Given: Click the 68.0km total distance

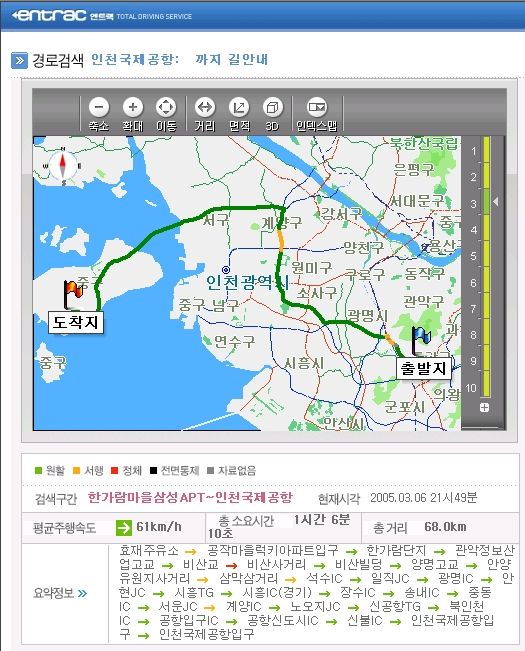Looking at the screenshot, I should pos(445,527).
